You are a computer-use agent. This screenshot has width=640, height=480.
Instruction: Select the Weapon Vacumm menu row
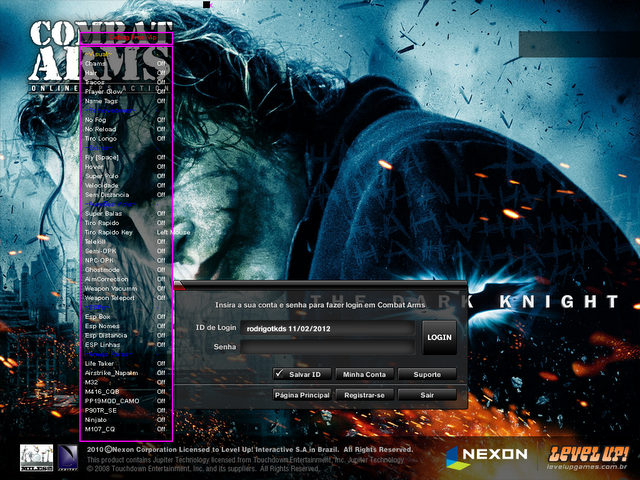[126, 289]
